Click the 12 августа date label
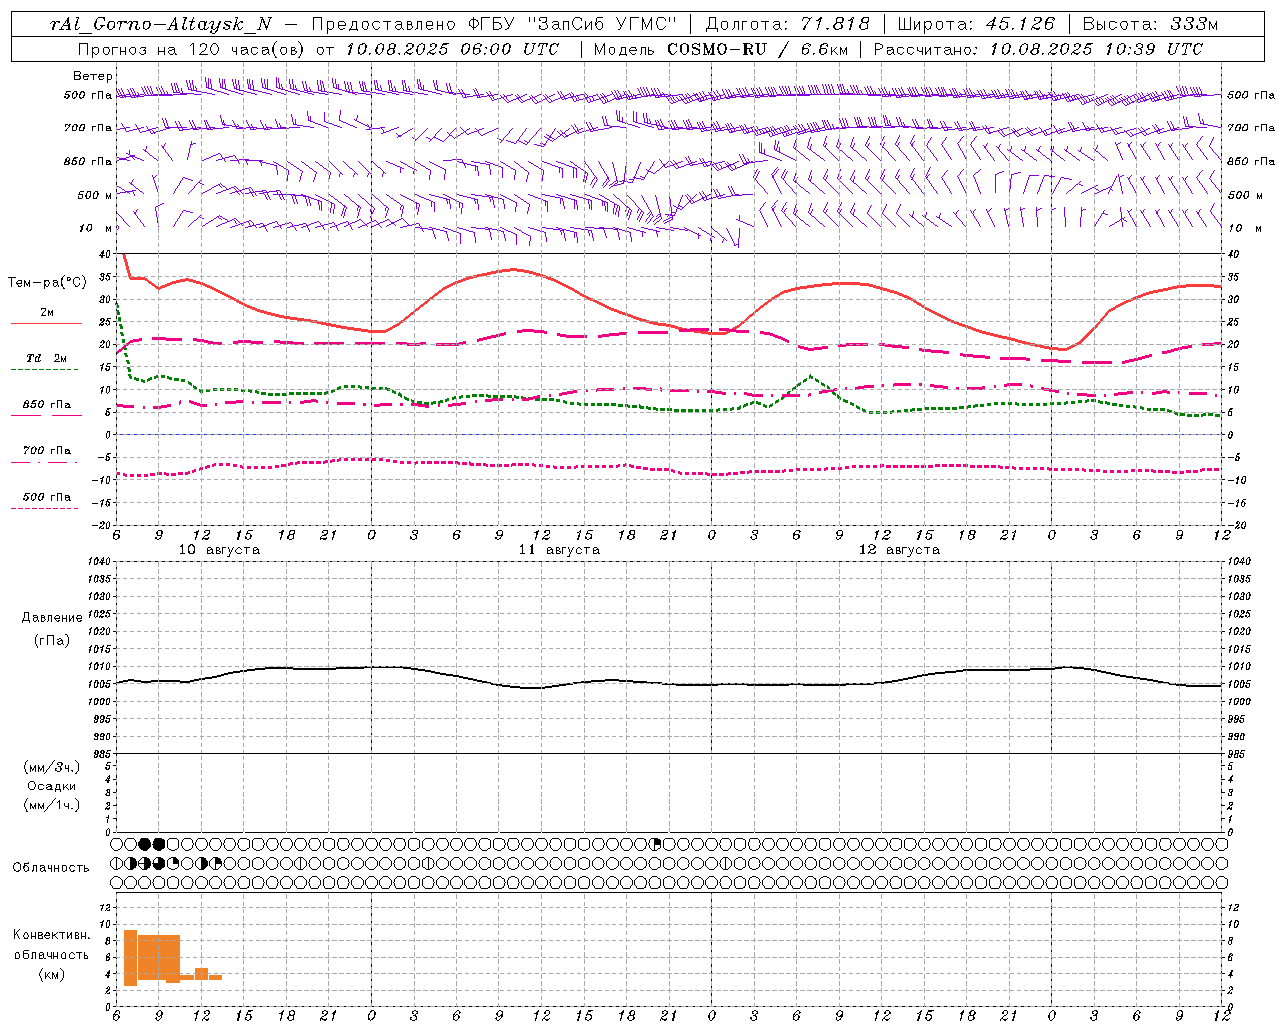Image resolution: width=1280 pixels, height=1024 pixels. [x=899, y=550]
